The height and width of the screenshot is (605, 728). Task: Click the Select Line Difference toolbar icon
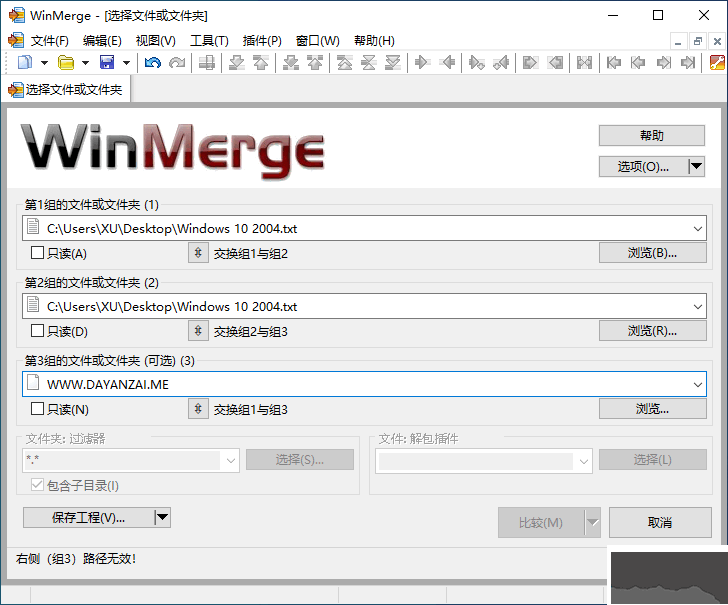(x=207, y=62)
